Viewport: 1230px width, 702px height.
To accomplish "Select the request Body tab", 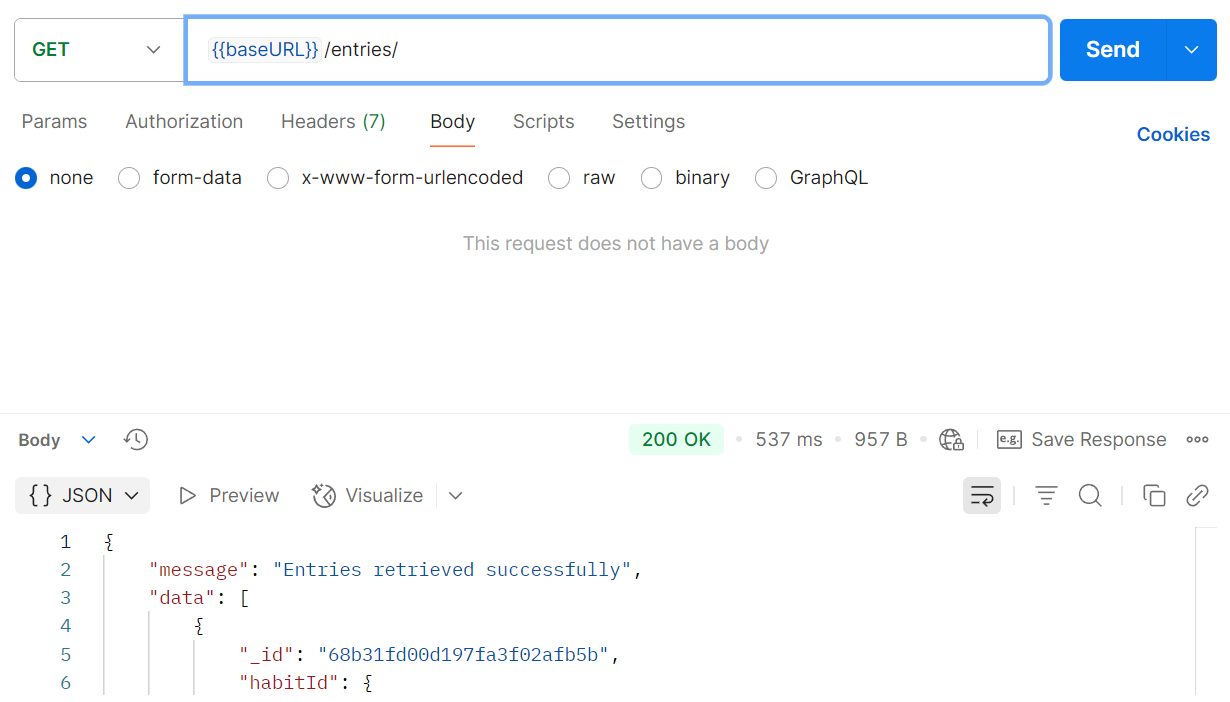I will click(452, 122).
